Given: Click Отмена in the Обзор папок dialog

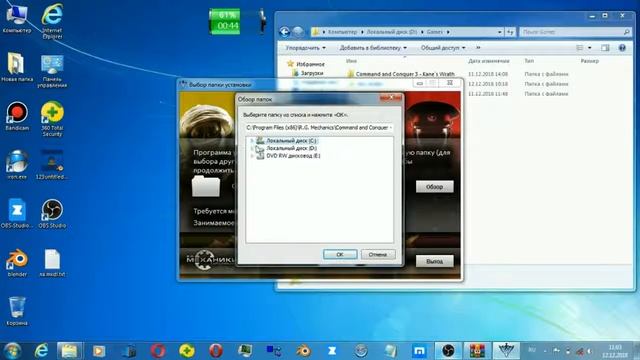Looking at the screenshot, I should click(x=378, y=254).
